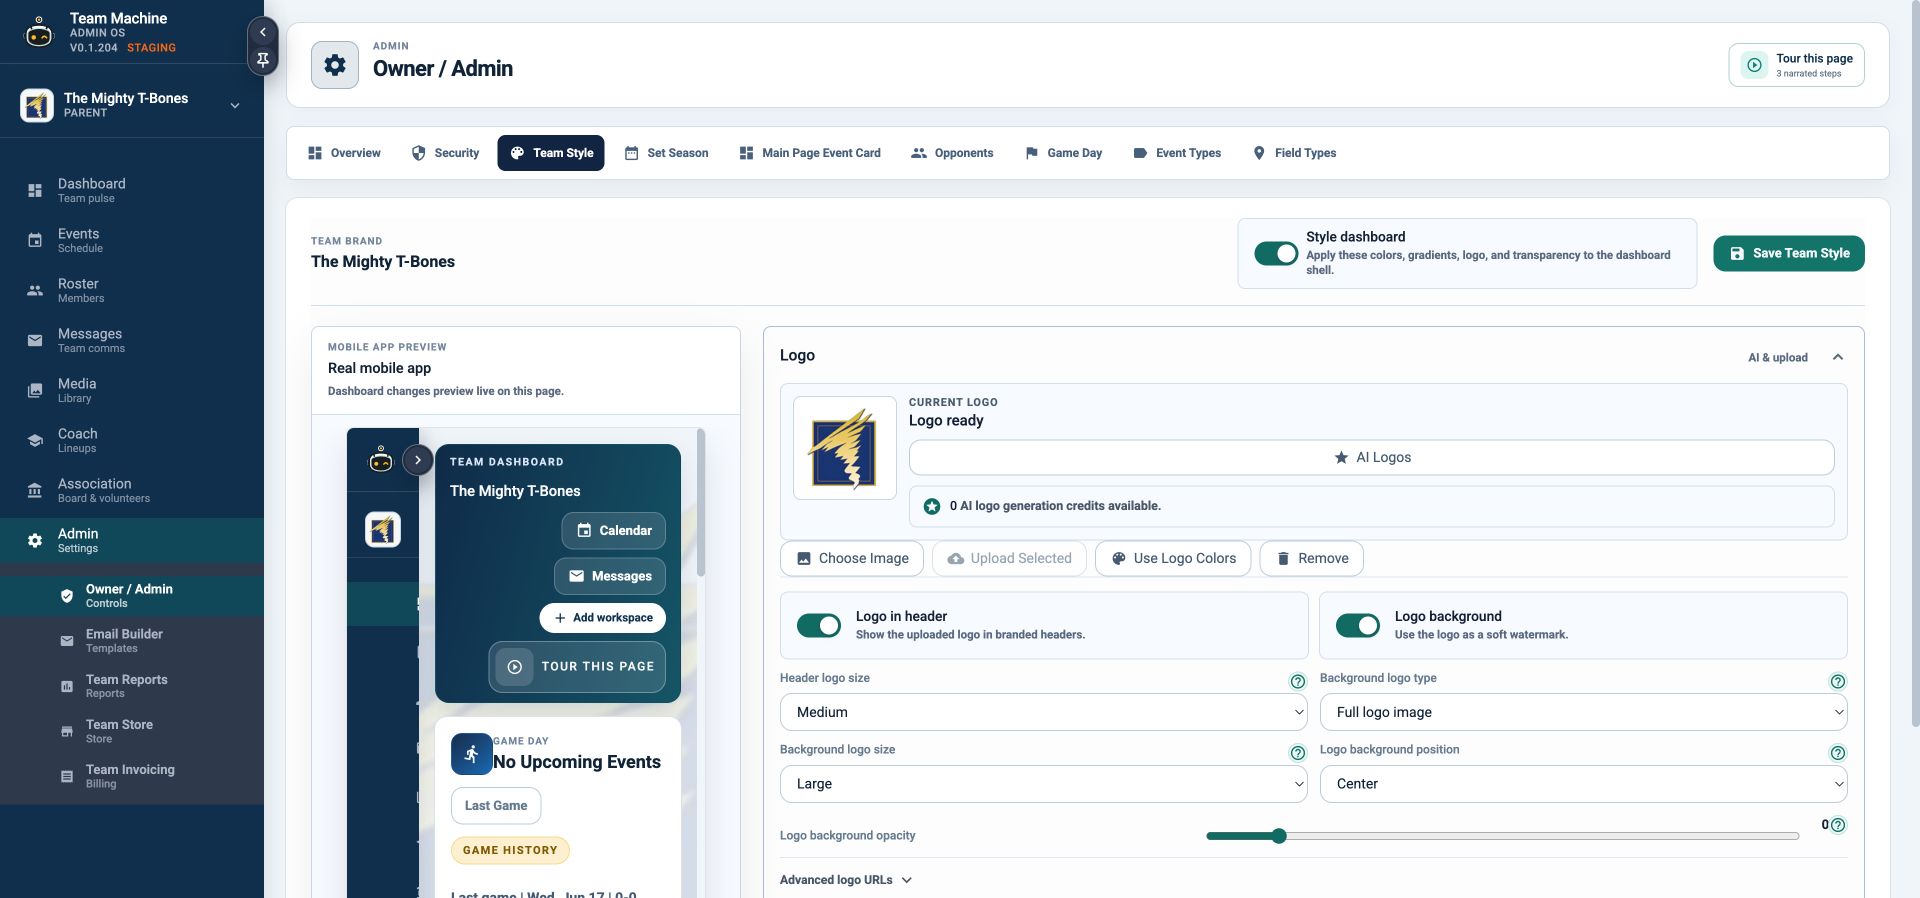Click the AI Logos button
Image resolution: width=1920 pixels, height=898 pixels.
click(x=1372, y=457)
